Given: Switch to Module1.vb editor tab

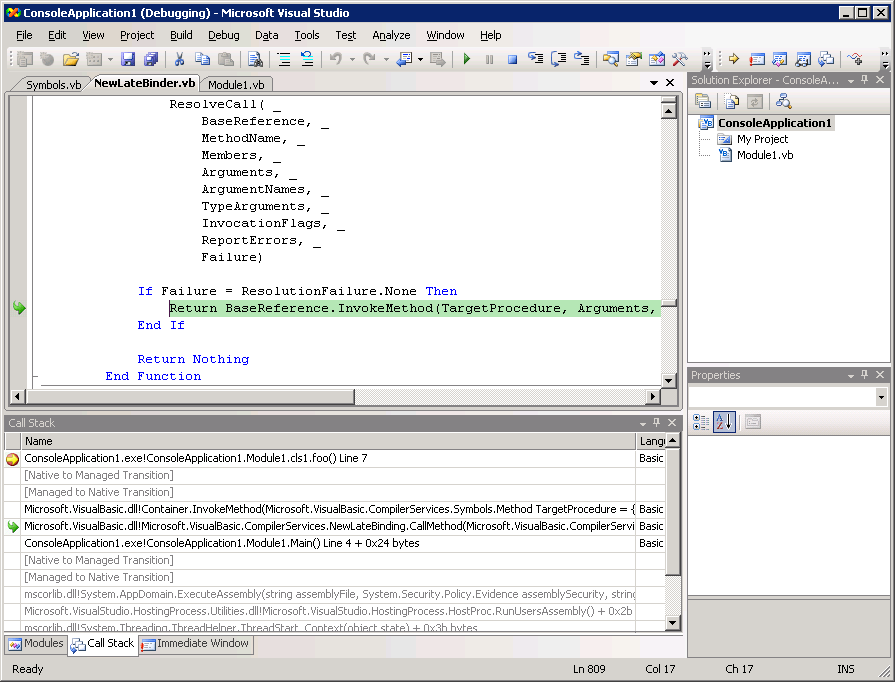Looking at the screenshot, I should tap(236, 84).
